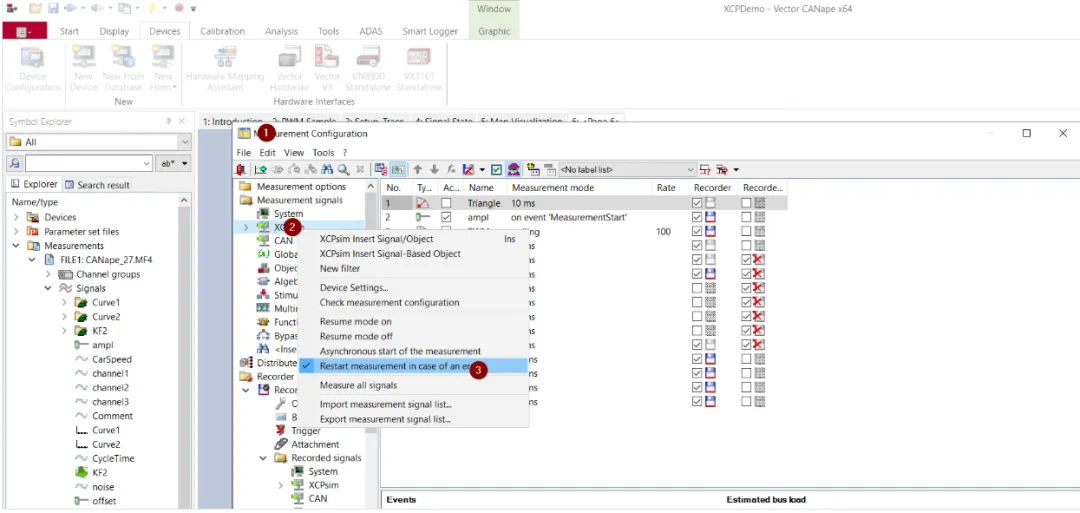Viewport: 1080px width, 513px height.
Task: Open File menu in Measurement Configuration
Action: (244, 153)
